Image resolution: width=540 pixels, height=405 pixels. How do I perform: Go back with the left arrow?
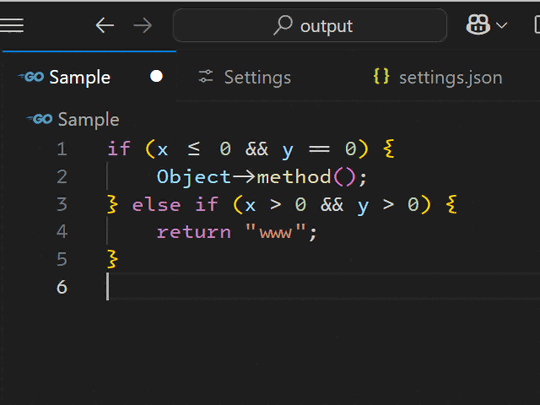(x=105, y=25)
